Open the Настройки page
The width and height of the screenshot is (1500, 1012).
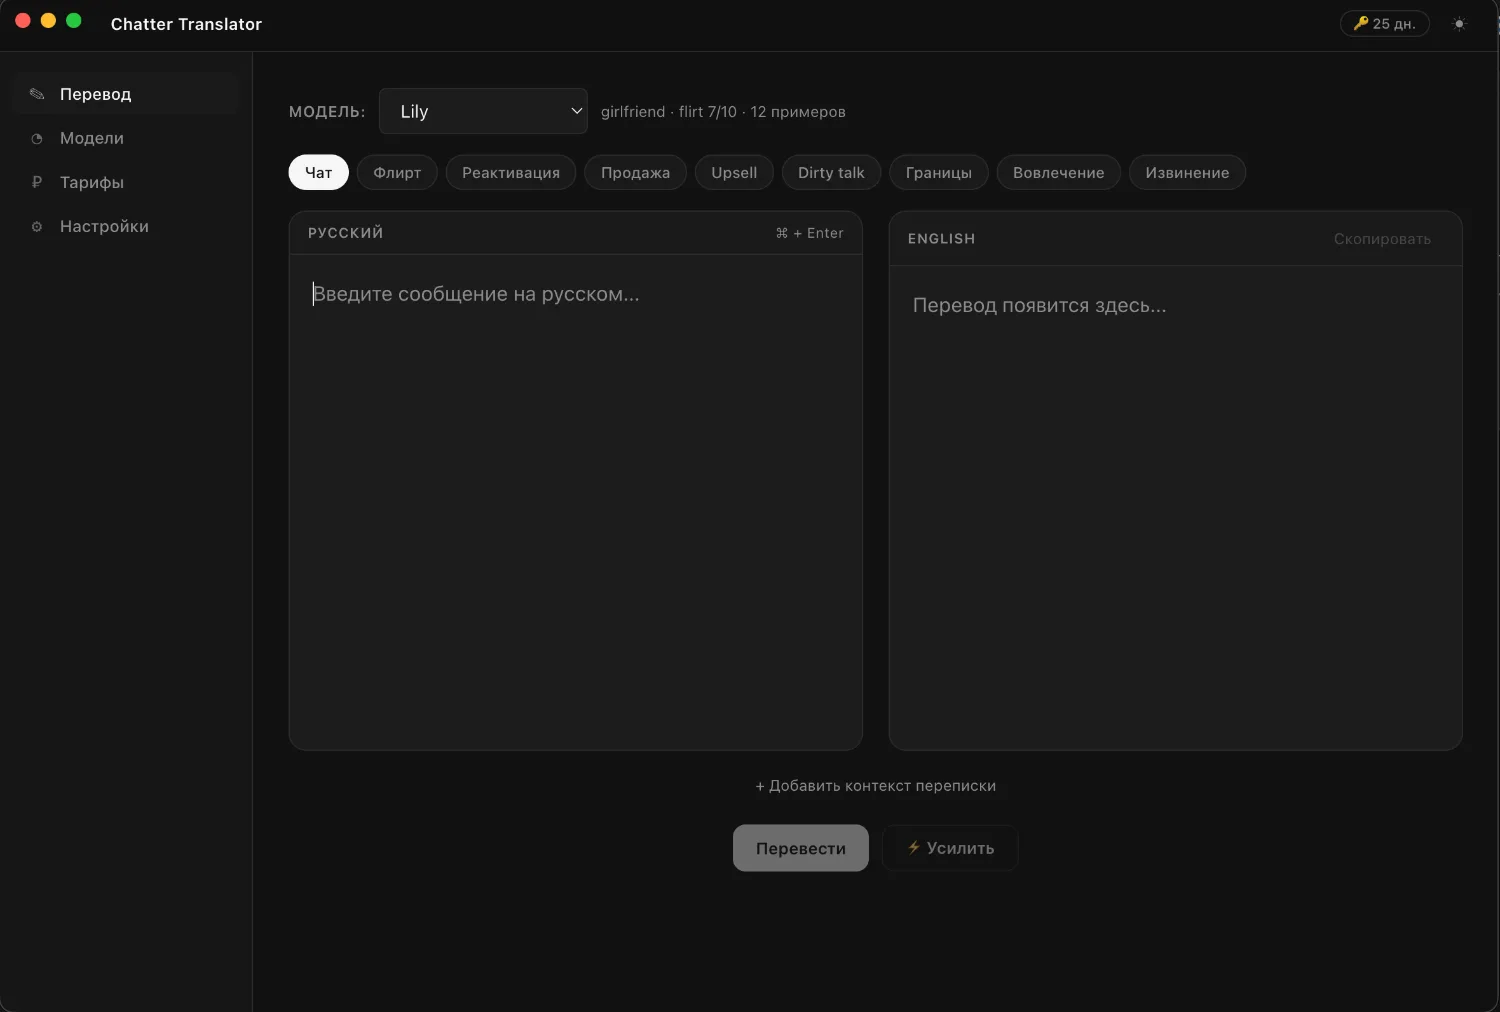(x=127, y=226)
